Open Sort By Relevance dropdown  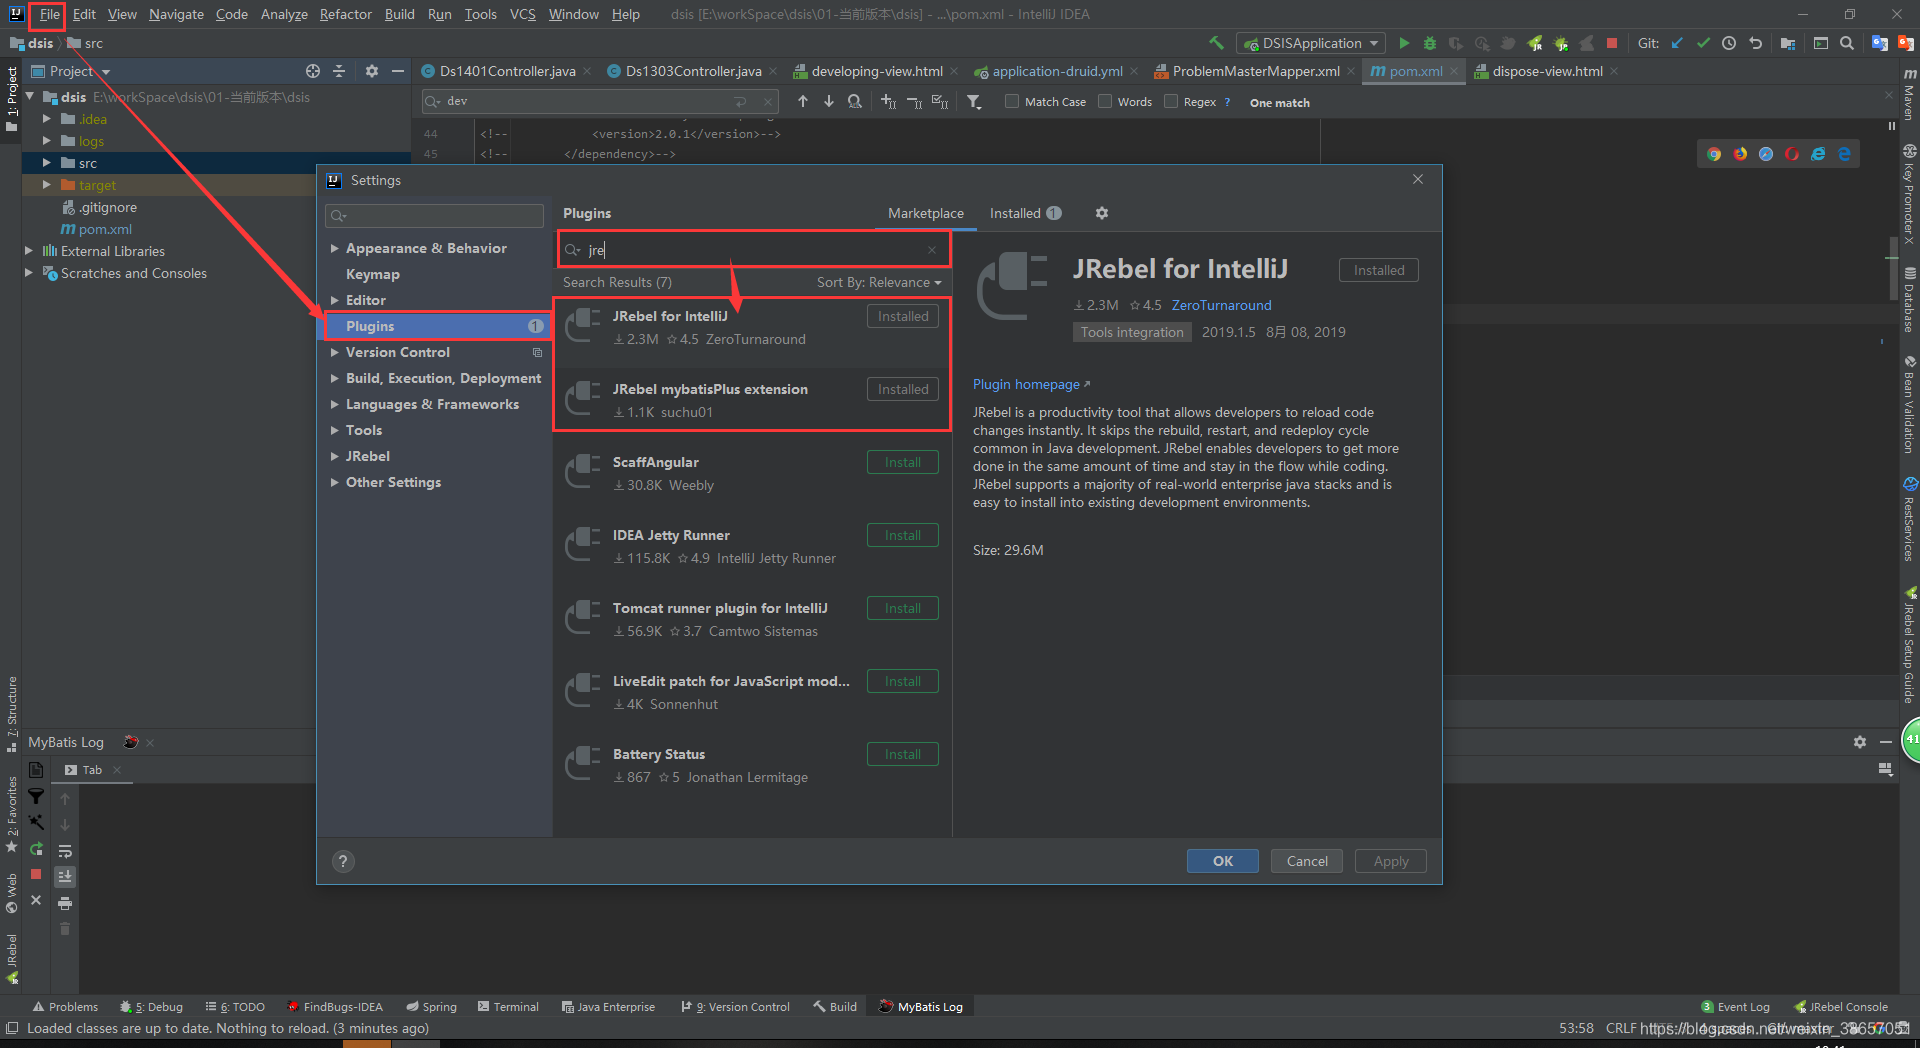(x=879, y=282)
